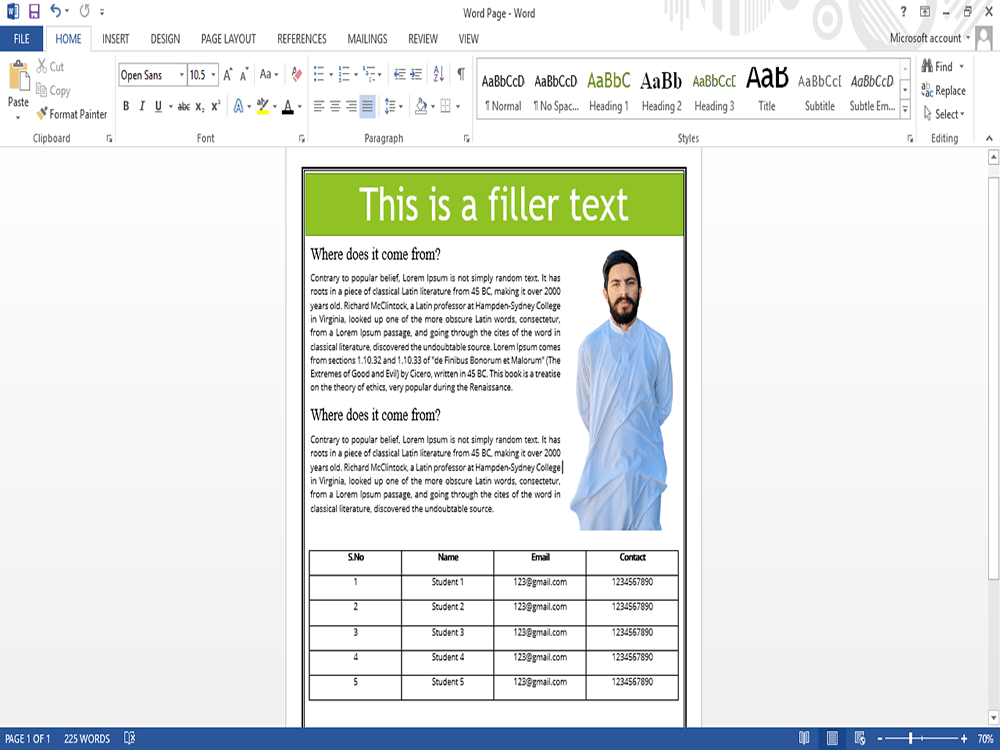
Task: Click the zoom slider handle
Action: pos(911,739)
